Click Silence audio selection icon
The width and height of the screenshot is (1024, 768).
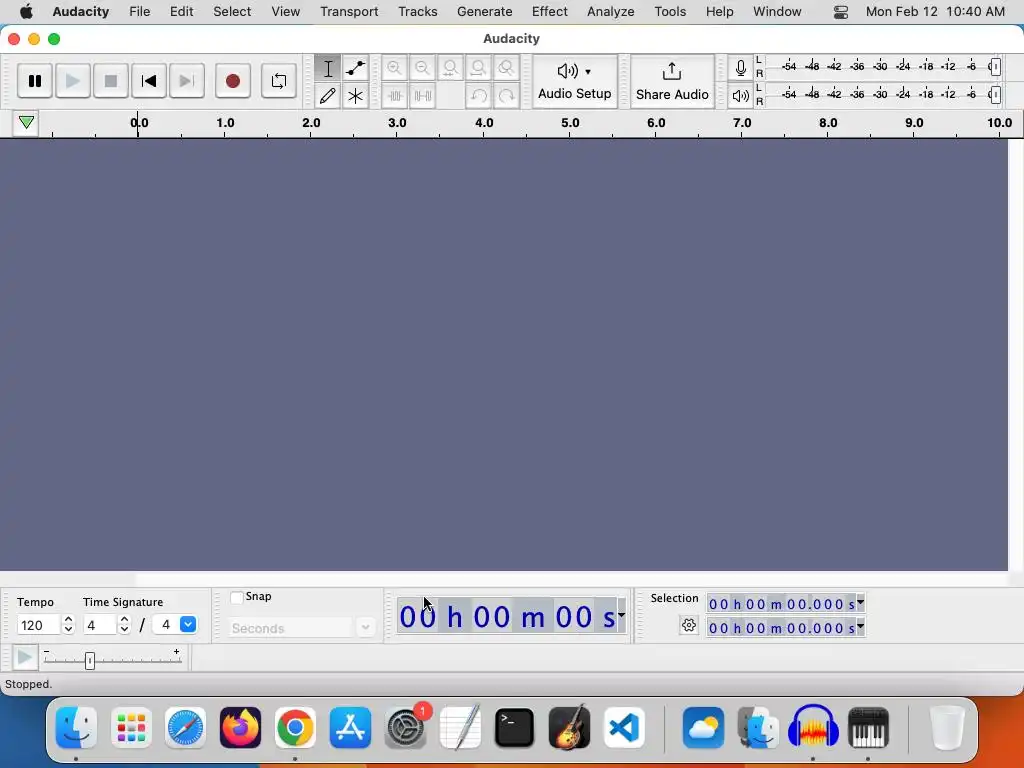(423, 96)
